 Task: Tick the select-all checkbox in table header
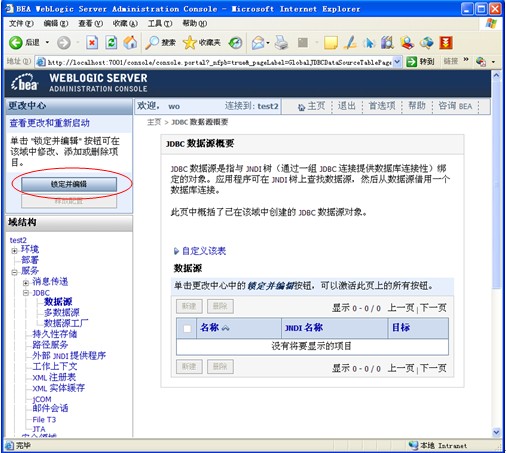click(x=187, y=329)
